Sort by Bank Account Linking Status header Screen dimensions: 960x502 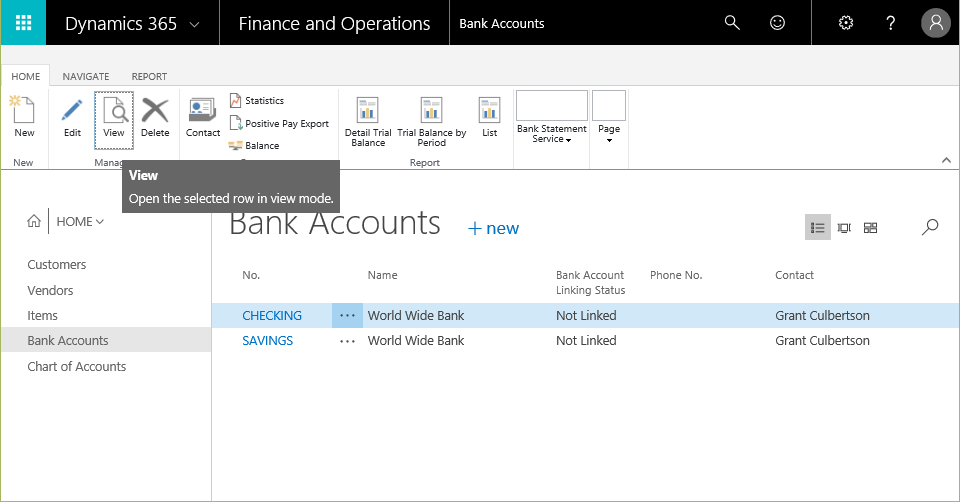click(x=590, y=282)
